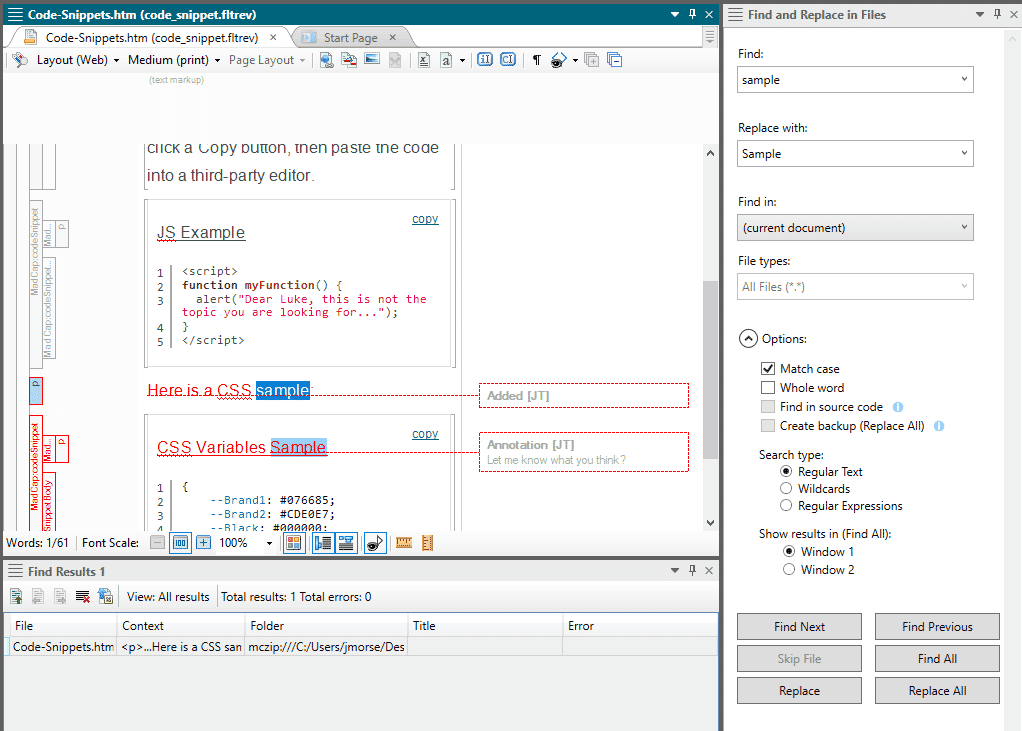
Task: Click the copy link in JS Example snippet
Action: coord(425,219)
